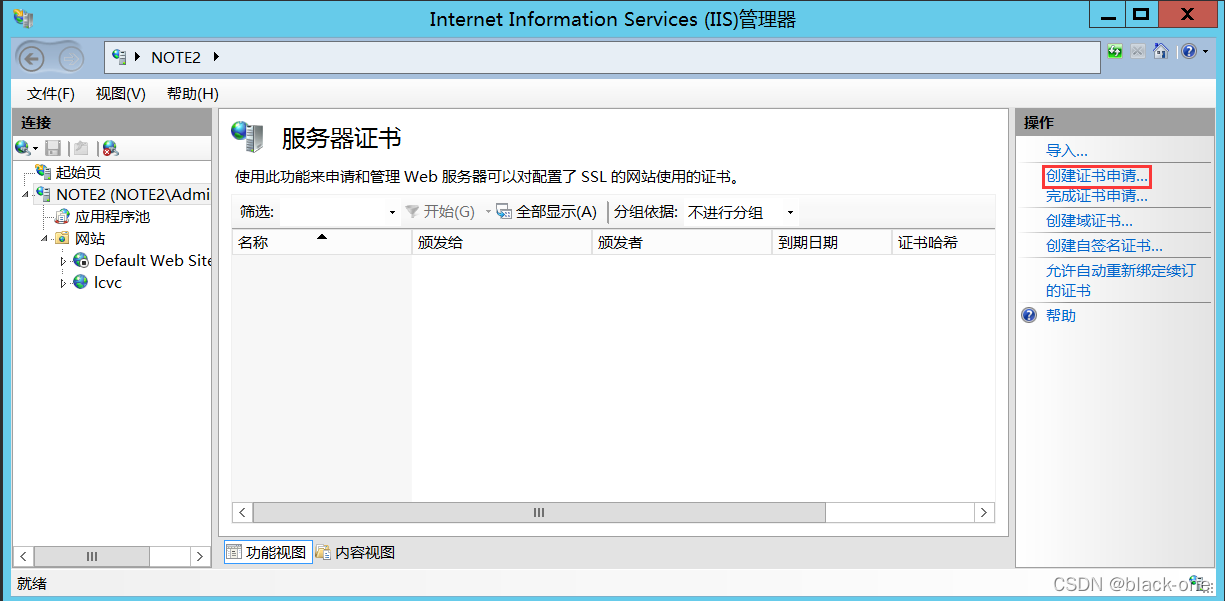Go to home via house icon
Screen dimensions: 1225x601
(1161, 51)
